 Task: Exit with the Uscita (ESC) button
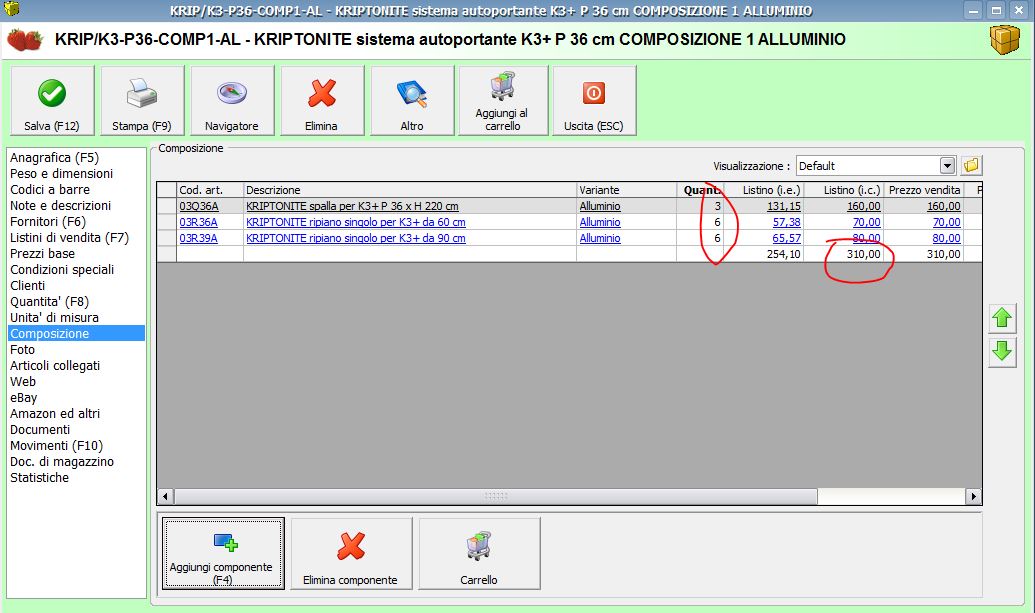(x=593, y=101)
